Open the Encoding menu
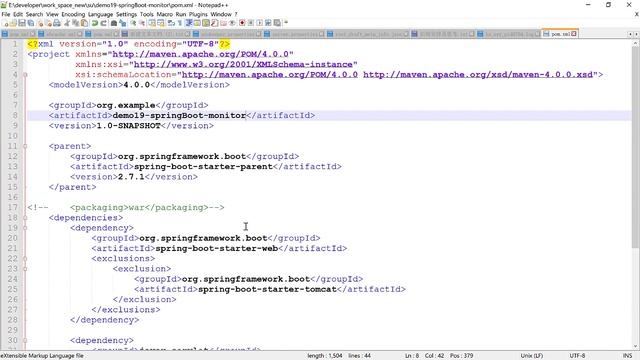This screenshot has height=360, width=640. pos(73,14)
